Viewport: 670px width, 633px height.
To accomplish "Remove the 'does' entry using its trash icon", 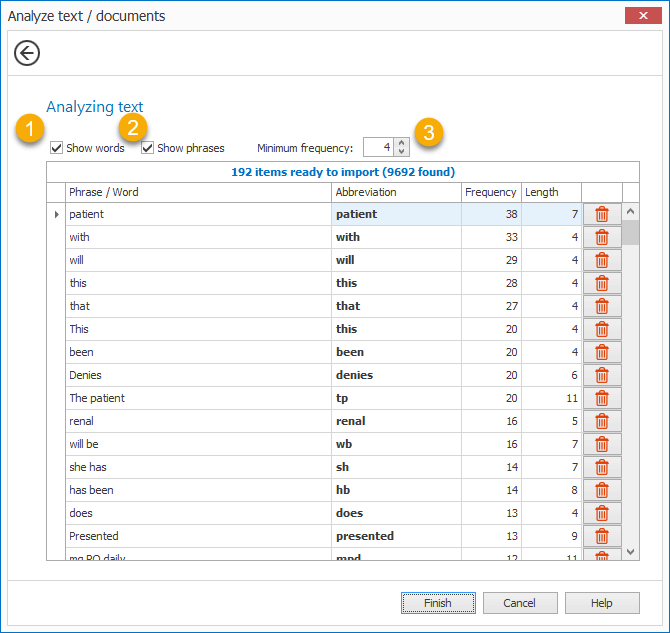I will [x=602, y=513].
